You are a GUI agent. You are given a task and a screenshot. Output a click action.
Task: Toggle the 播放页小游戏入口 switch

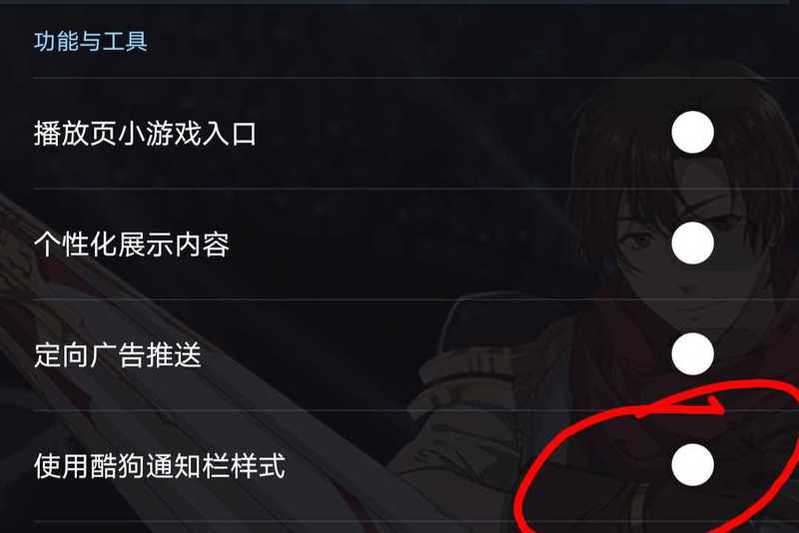tap(692, 132)
